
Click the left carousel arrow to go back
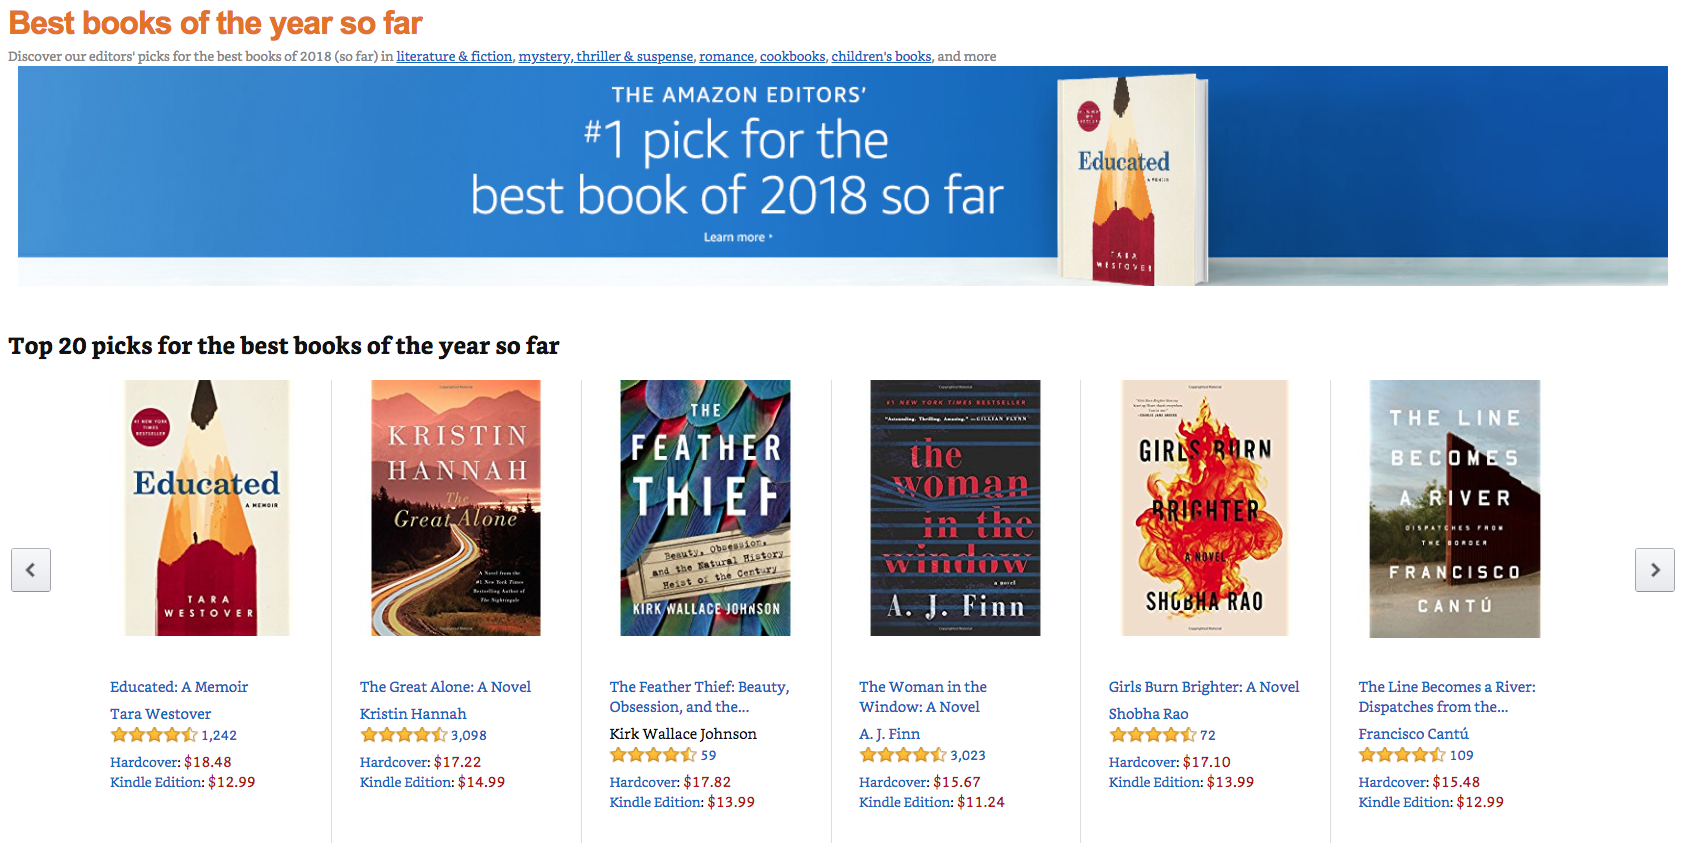[31, 570]
